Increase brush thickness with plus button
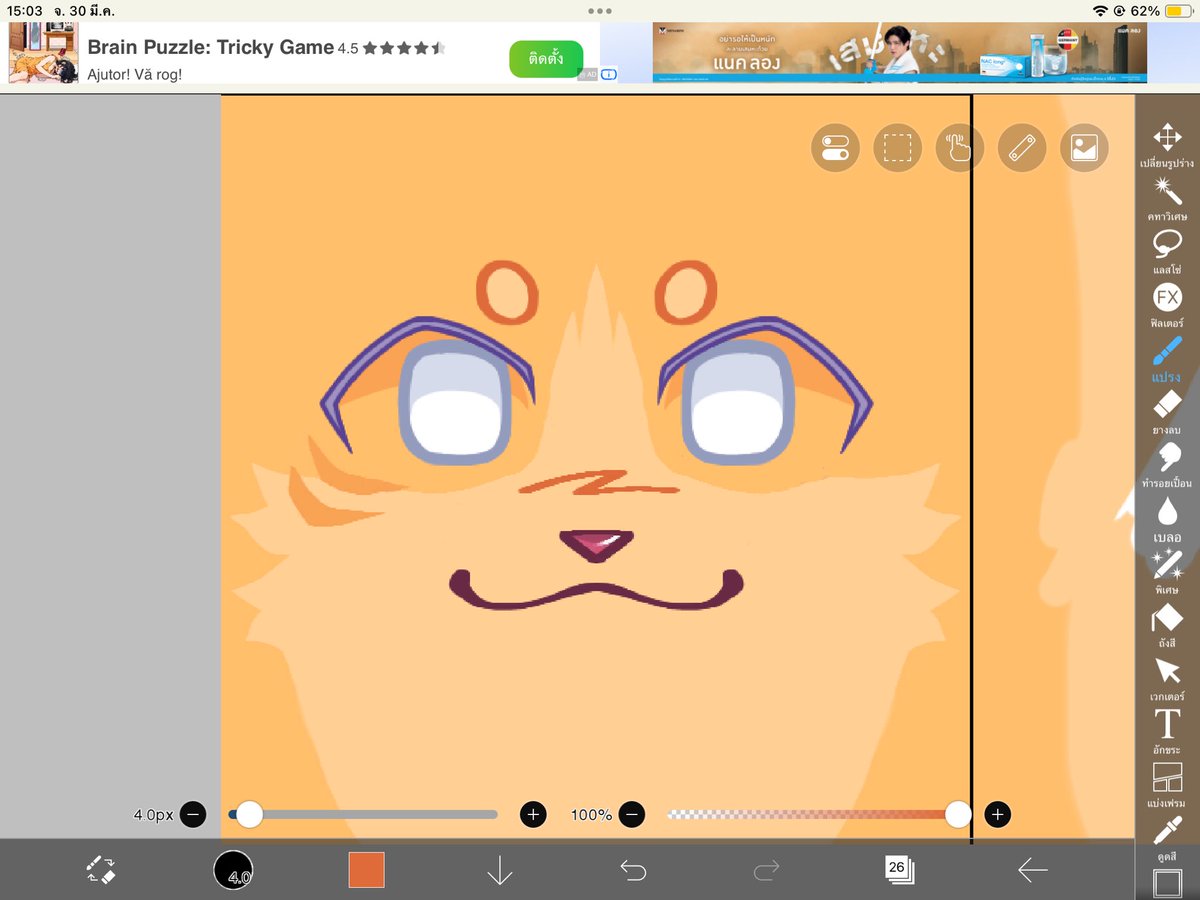The height and width of the screenshot is (900, 1200). tap(533, 814)
